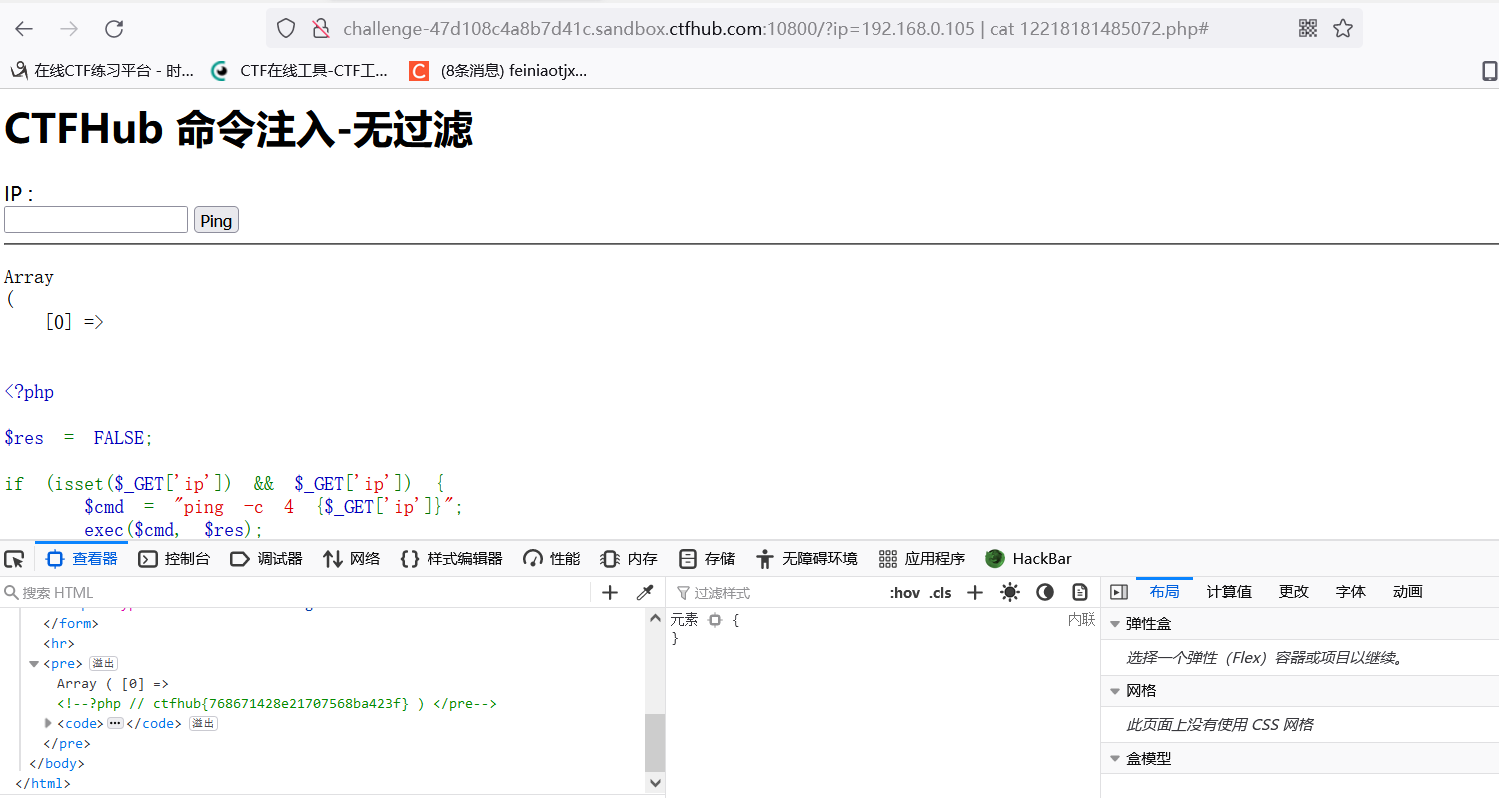Click the ellipsis badge inside code element
The width and height of the screenshot is (1499, 798).
[115, 723]
